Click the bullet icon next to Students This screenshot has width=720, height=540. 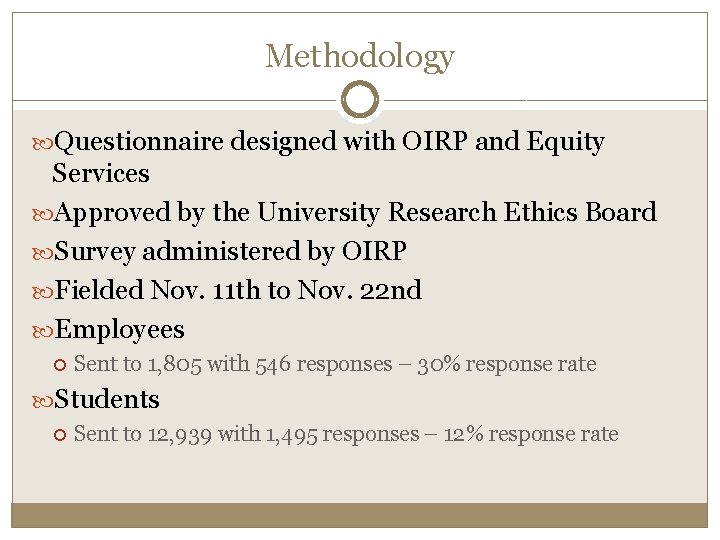44,400
